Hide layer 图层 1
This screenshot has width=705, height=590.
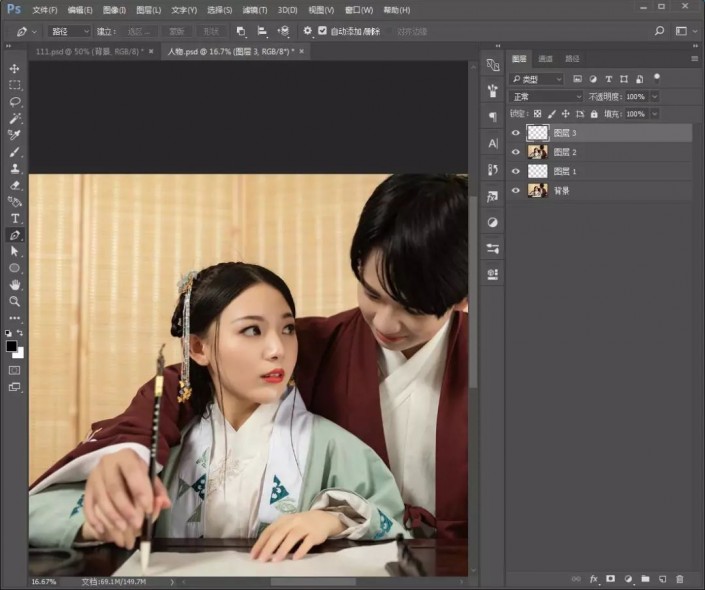coord(516,171)
